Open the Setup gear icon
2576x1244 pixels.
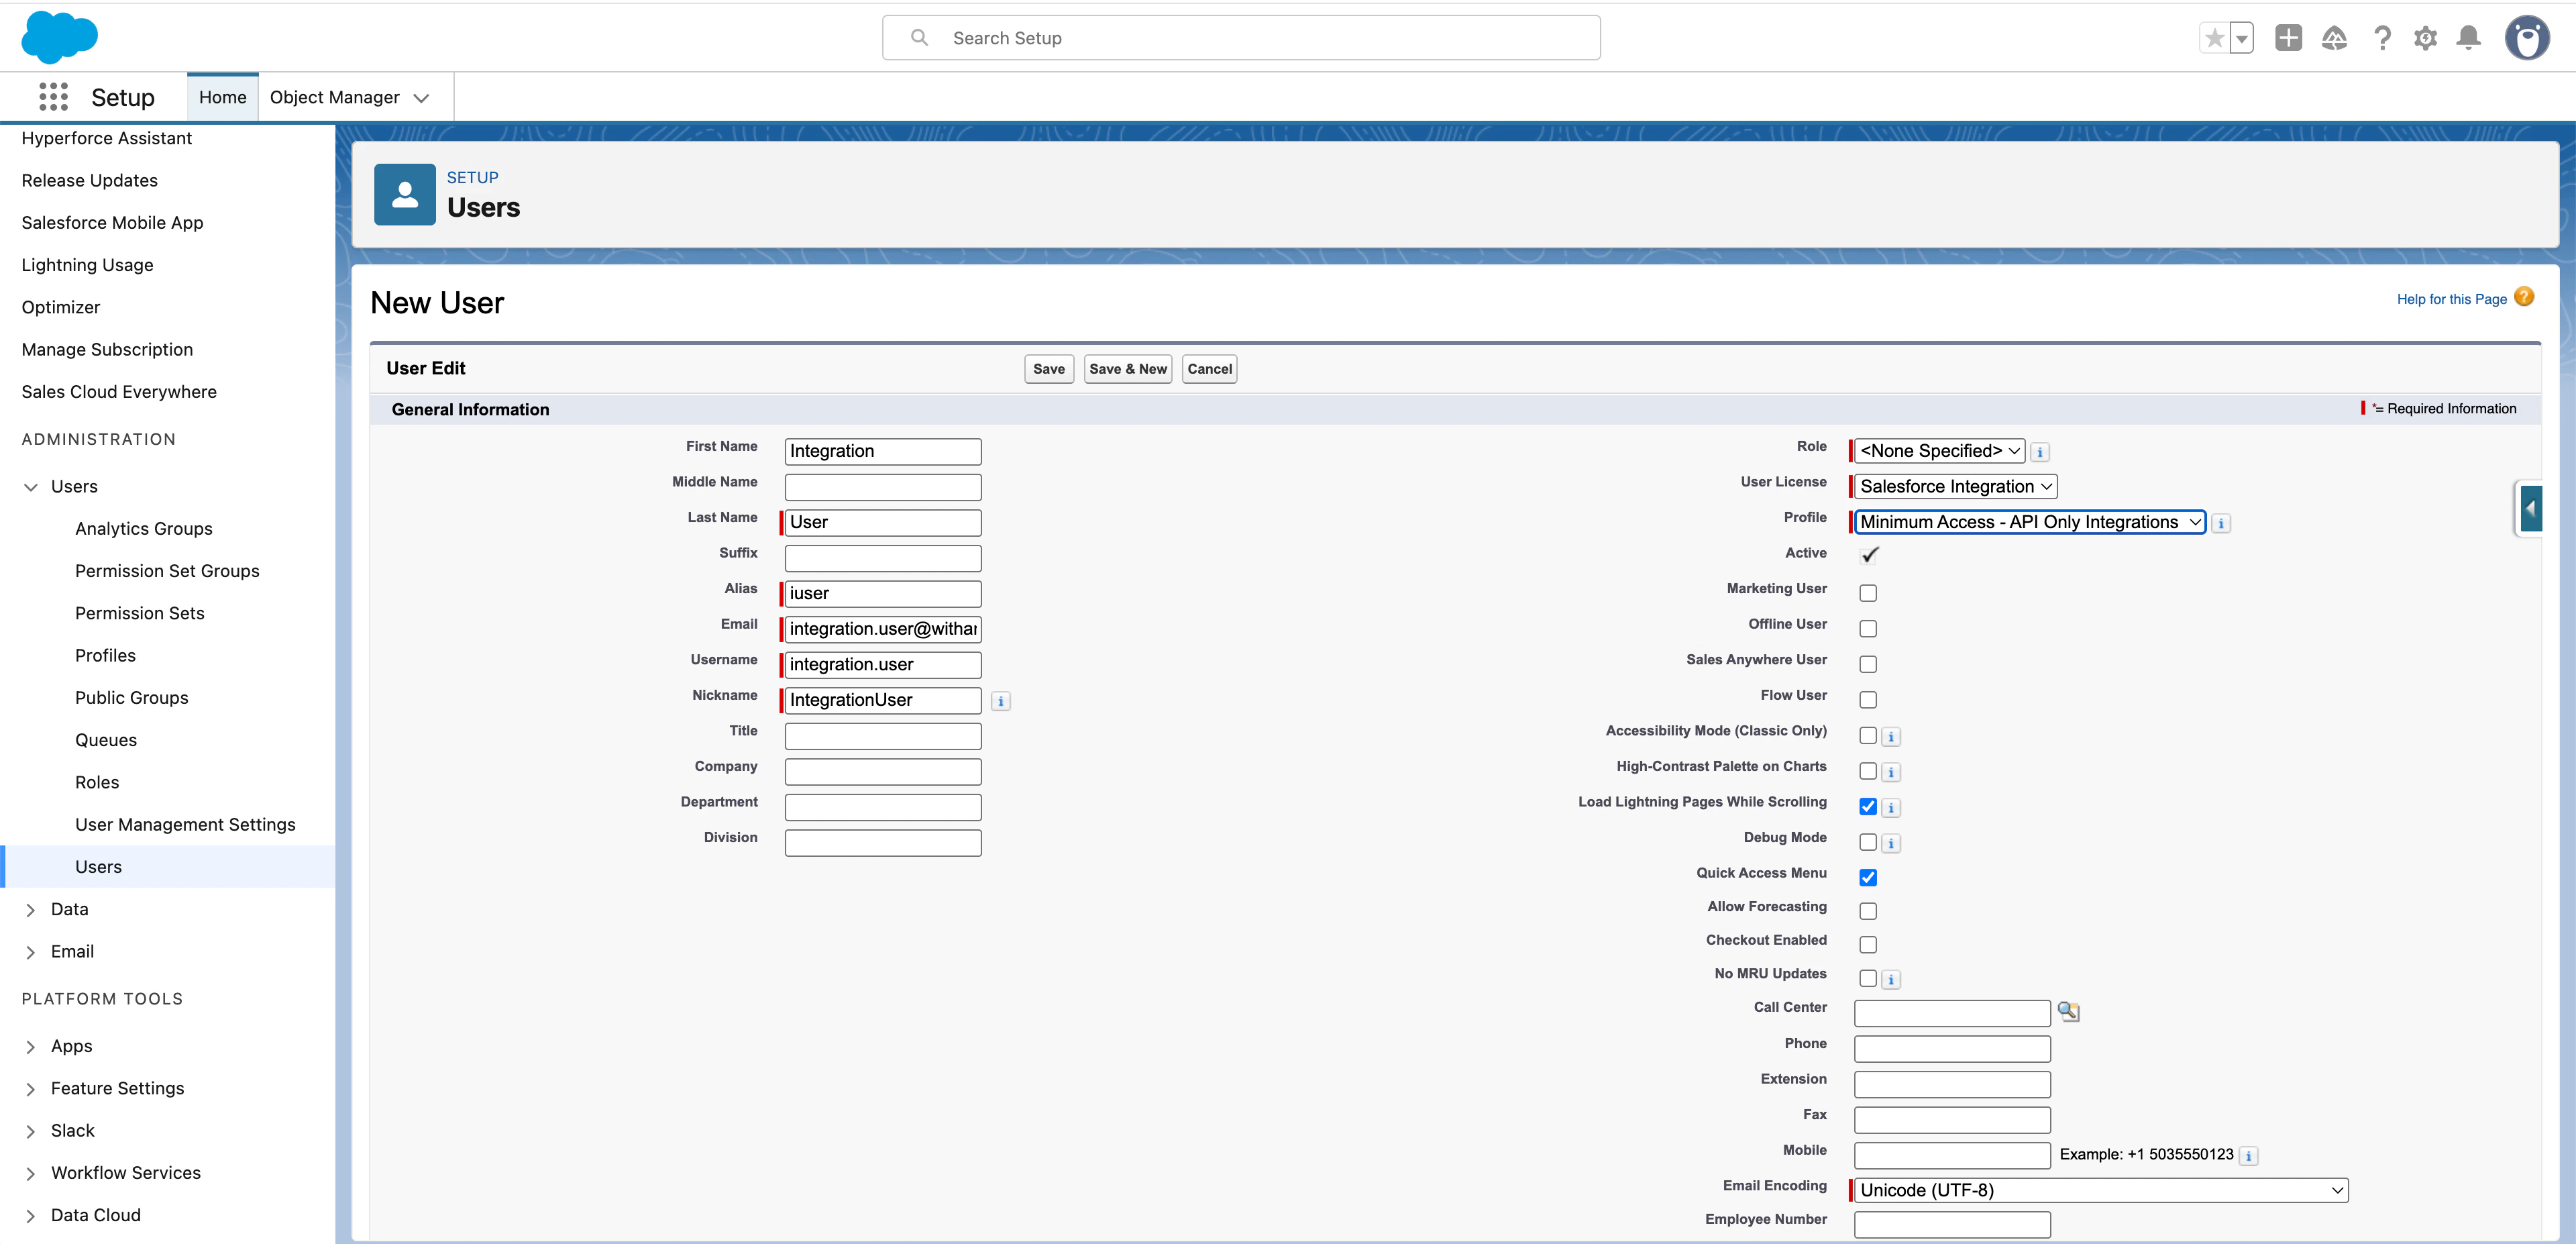(2425, 38)
